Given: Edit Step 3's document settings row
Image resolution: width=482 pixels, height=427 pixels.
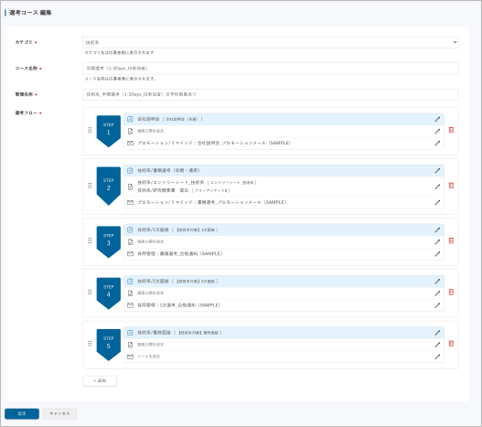Looking at the screenshot, I should (437, 242).
